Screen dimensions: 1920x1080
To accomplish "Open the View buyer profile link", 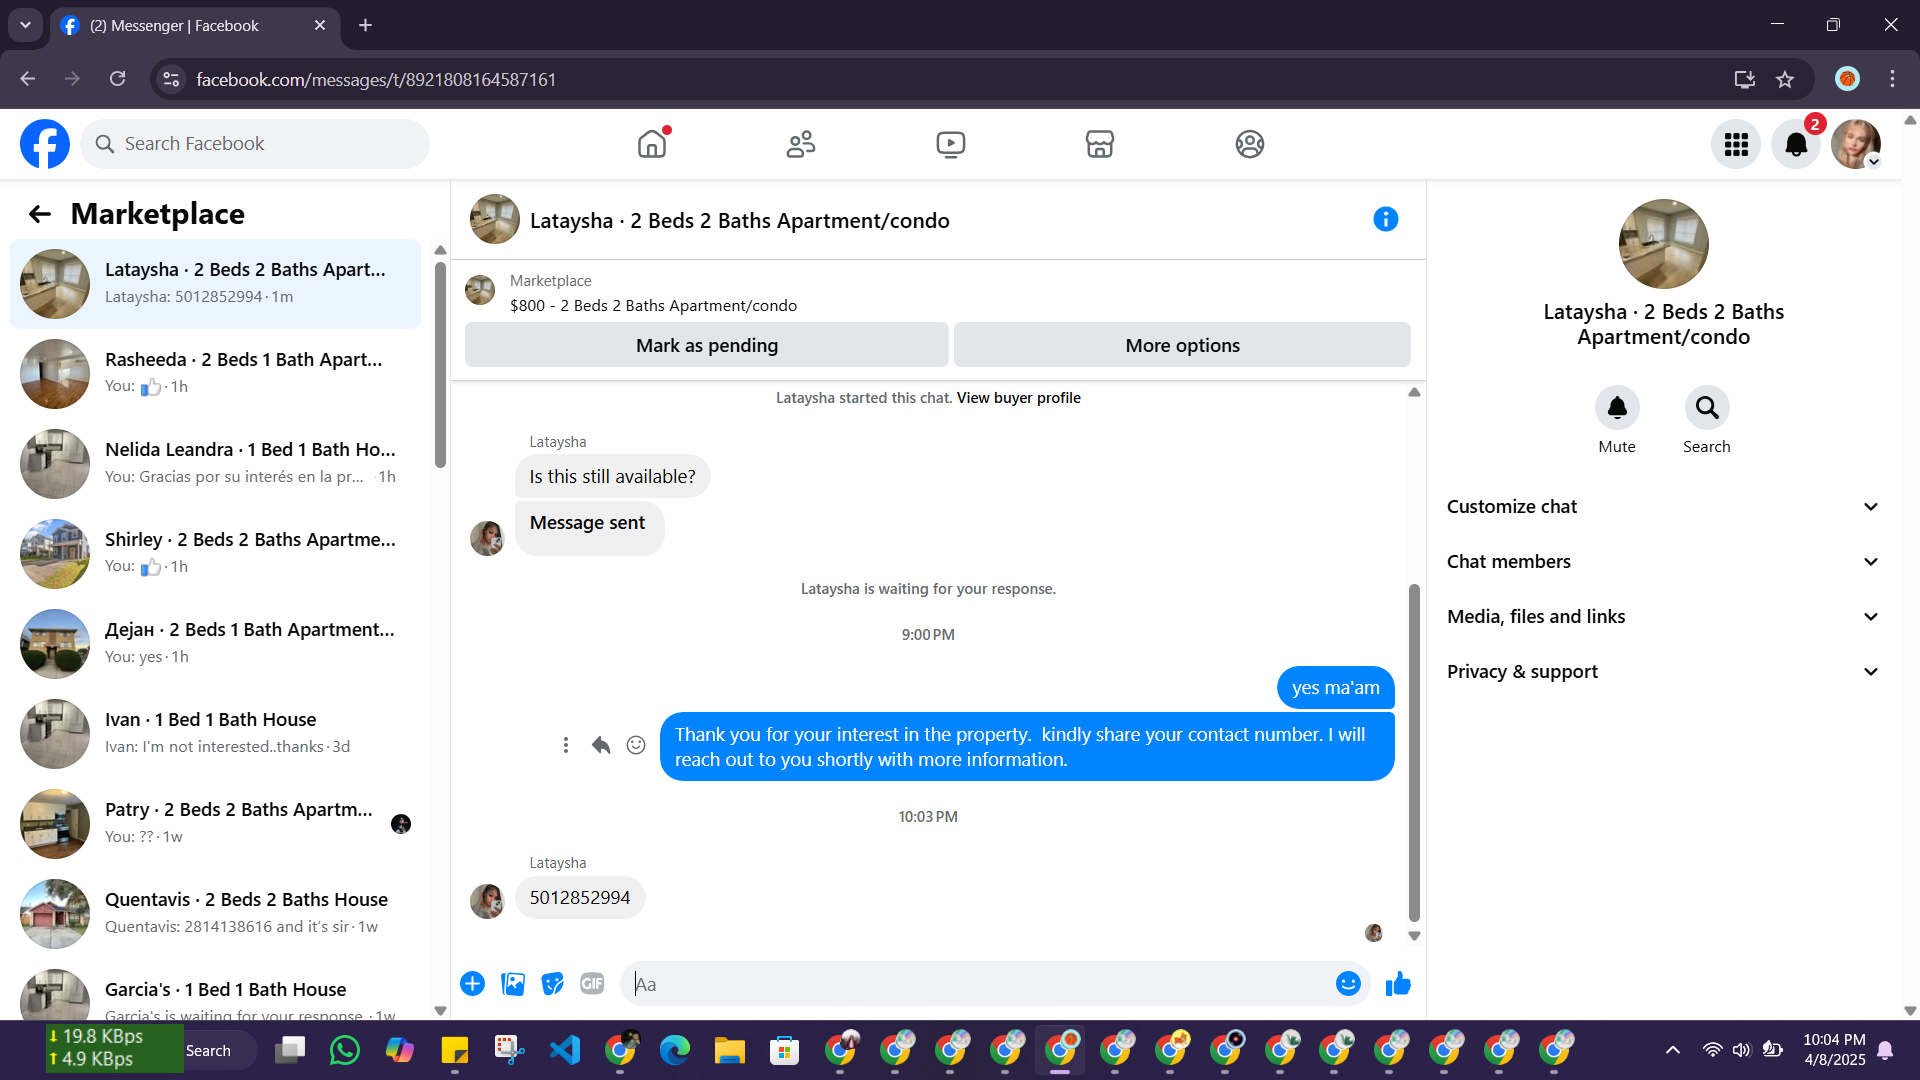I will click(x=1018, y=398).
